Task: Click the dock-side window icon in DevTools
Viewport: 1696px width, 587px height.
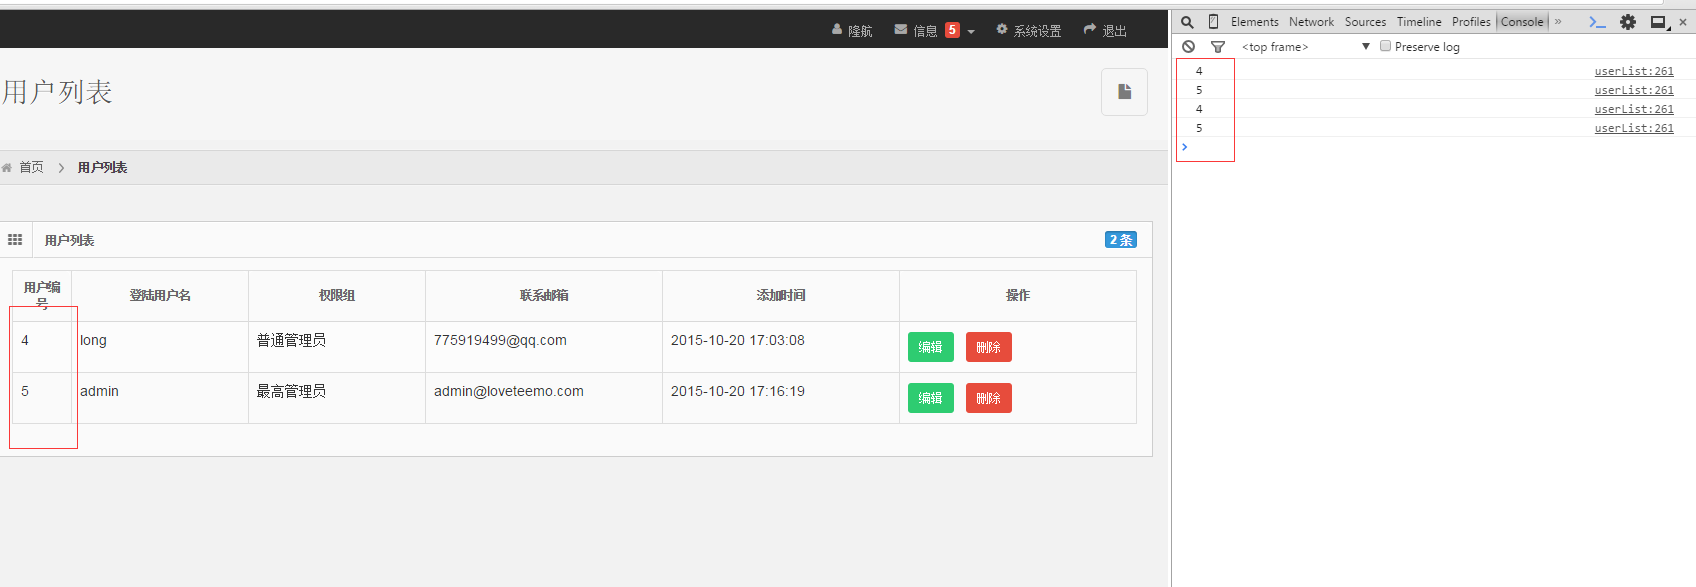Action: pos(1658,22)
